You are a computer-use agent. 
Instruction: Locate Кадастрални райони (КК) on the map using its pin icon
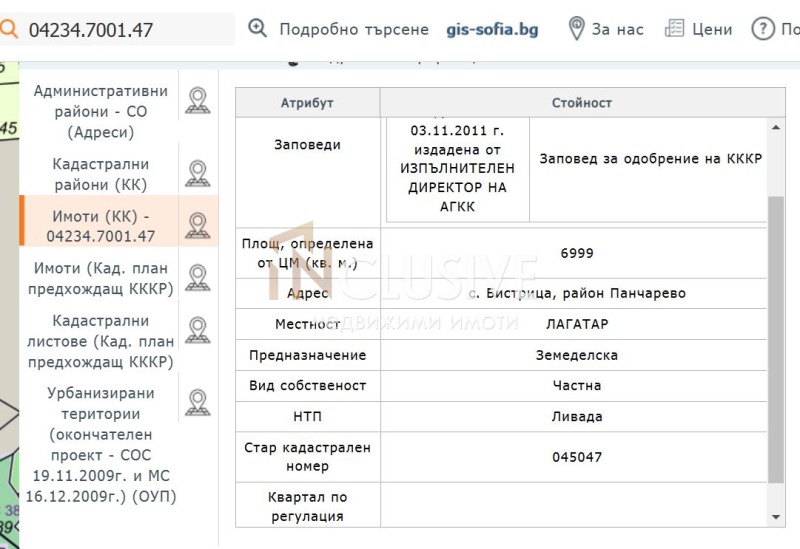point(197,173)
